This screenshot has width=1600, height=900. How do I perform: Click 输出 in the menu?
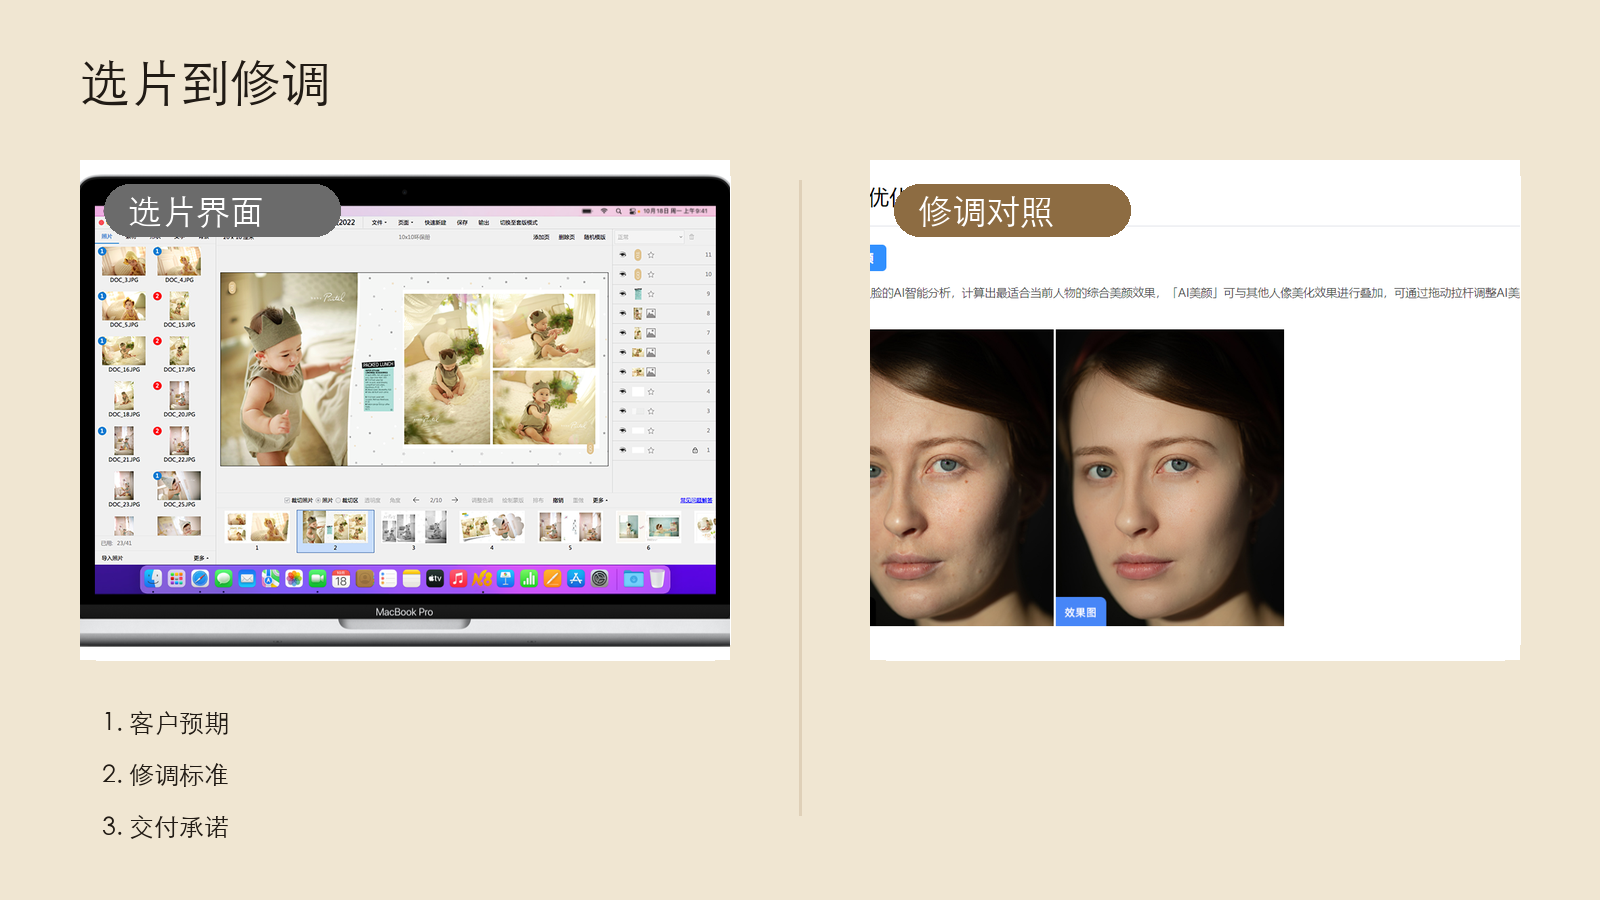point(484,223)
